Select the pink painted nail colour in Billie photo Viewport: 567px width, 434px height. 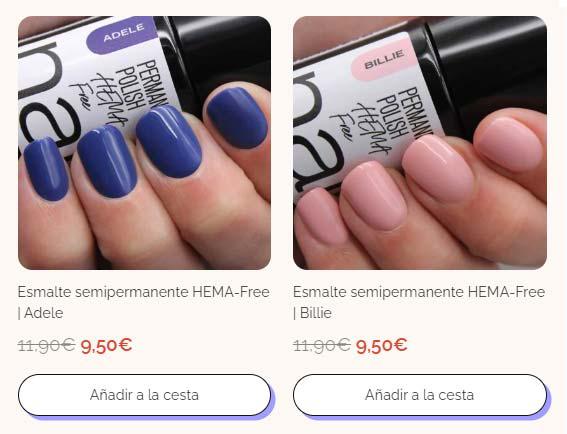(x=438, y=169)
